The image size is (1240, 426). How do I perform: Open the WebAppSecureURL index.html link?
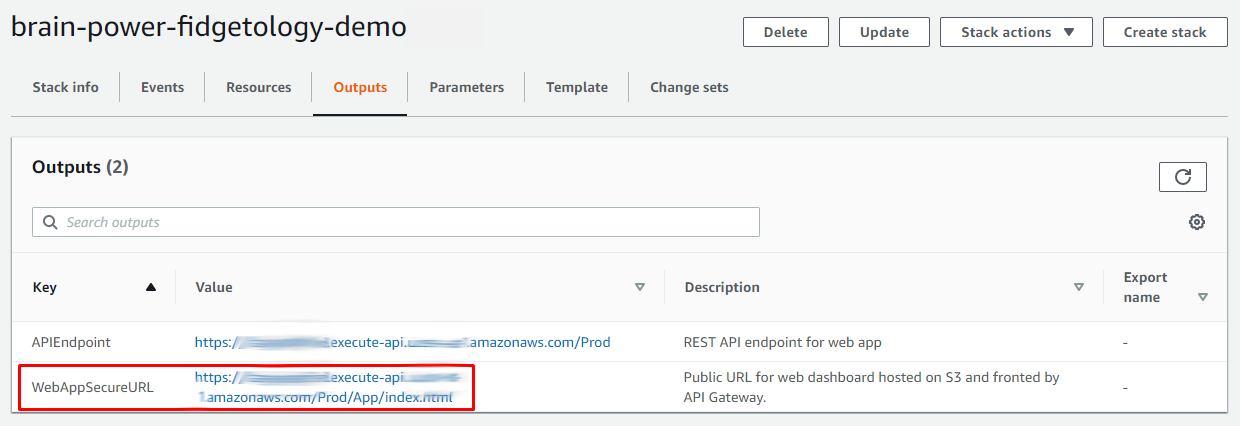330,397
